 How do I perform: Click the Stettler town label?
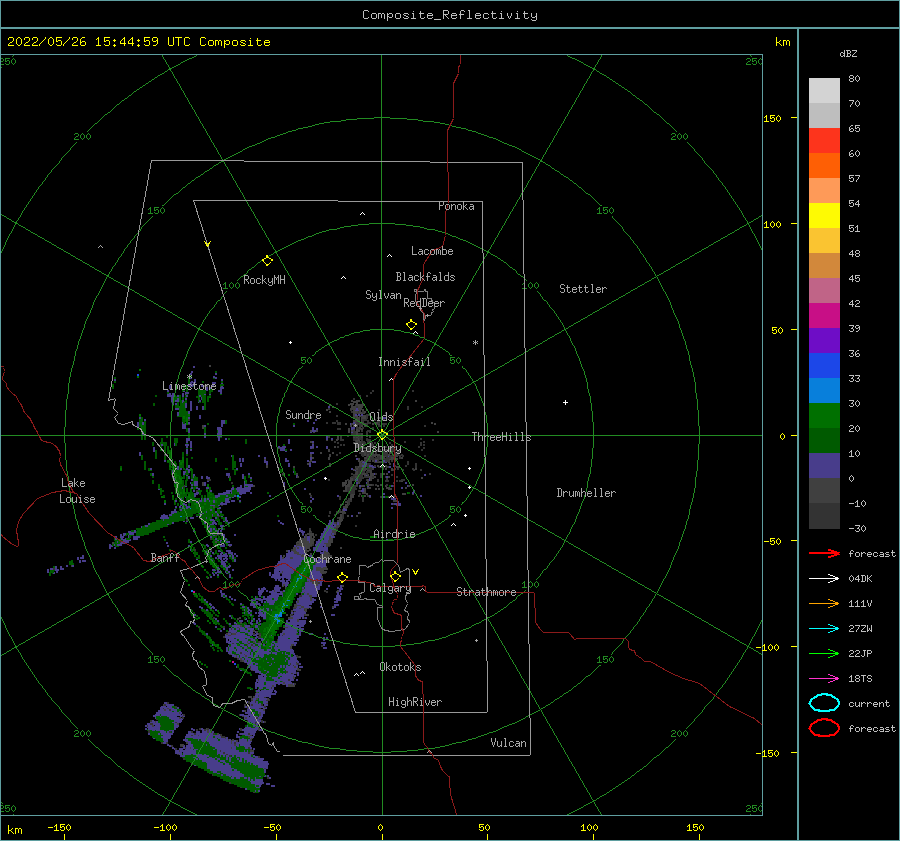(583, 289)
